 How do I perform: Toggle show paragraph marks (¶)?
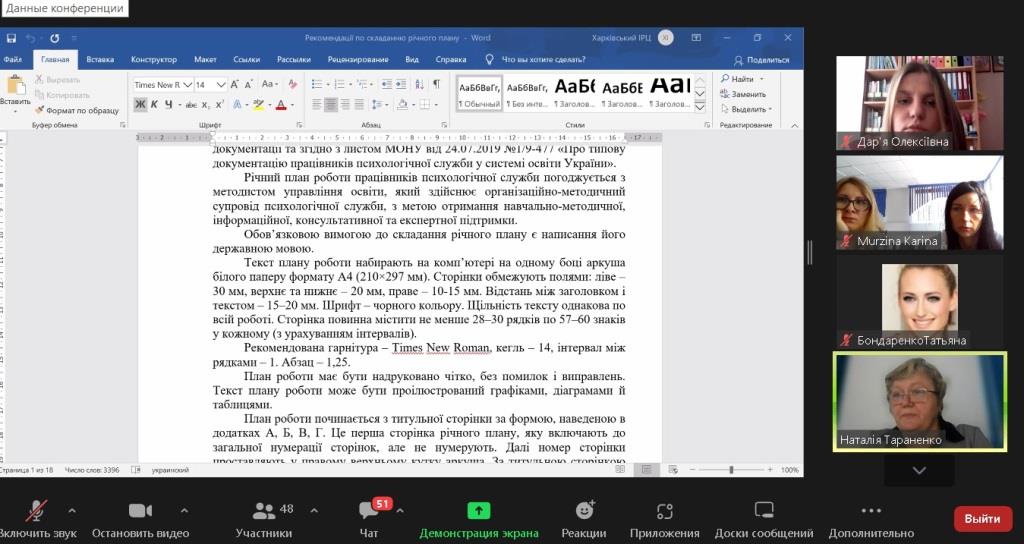[436, 84]
